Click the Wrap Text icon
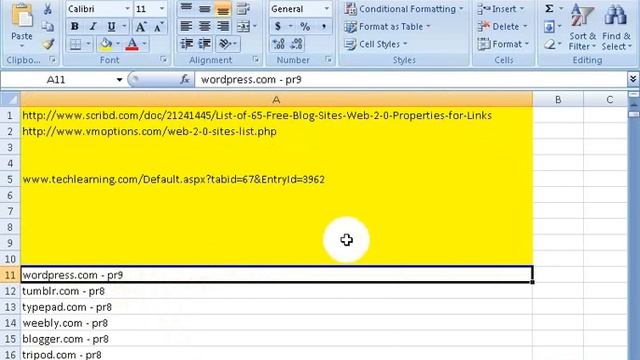 pos(244,9)
